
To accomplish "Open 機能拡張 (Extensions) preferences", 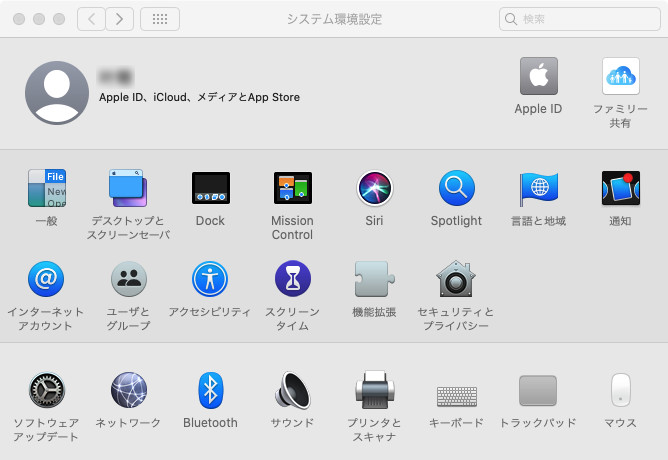I will pos(374,279).
